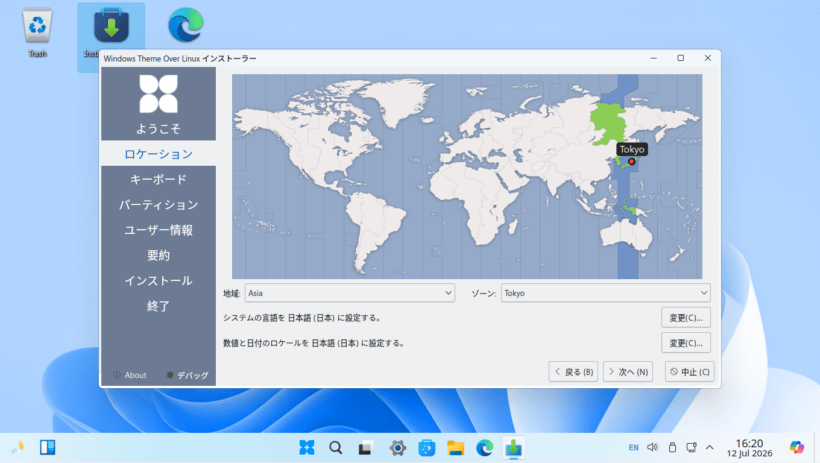Click the volume speaker tray icon
The image size is (820, 463).
[652, 447]
